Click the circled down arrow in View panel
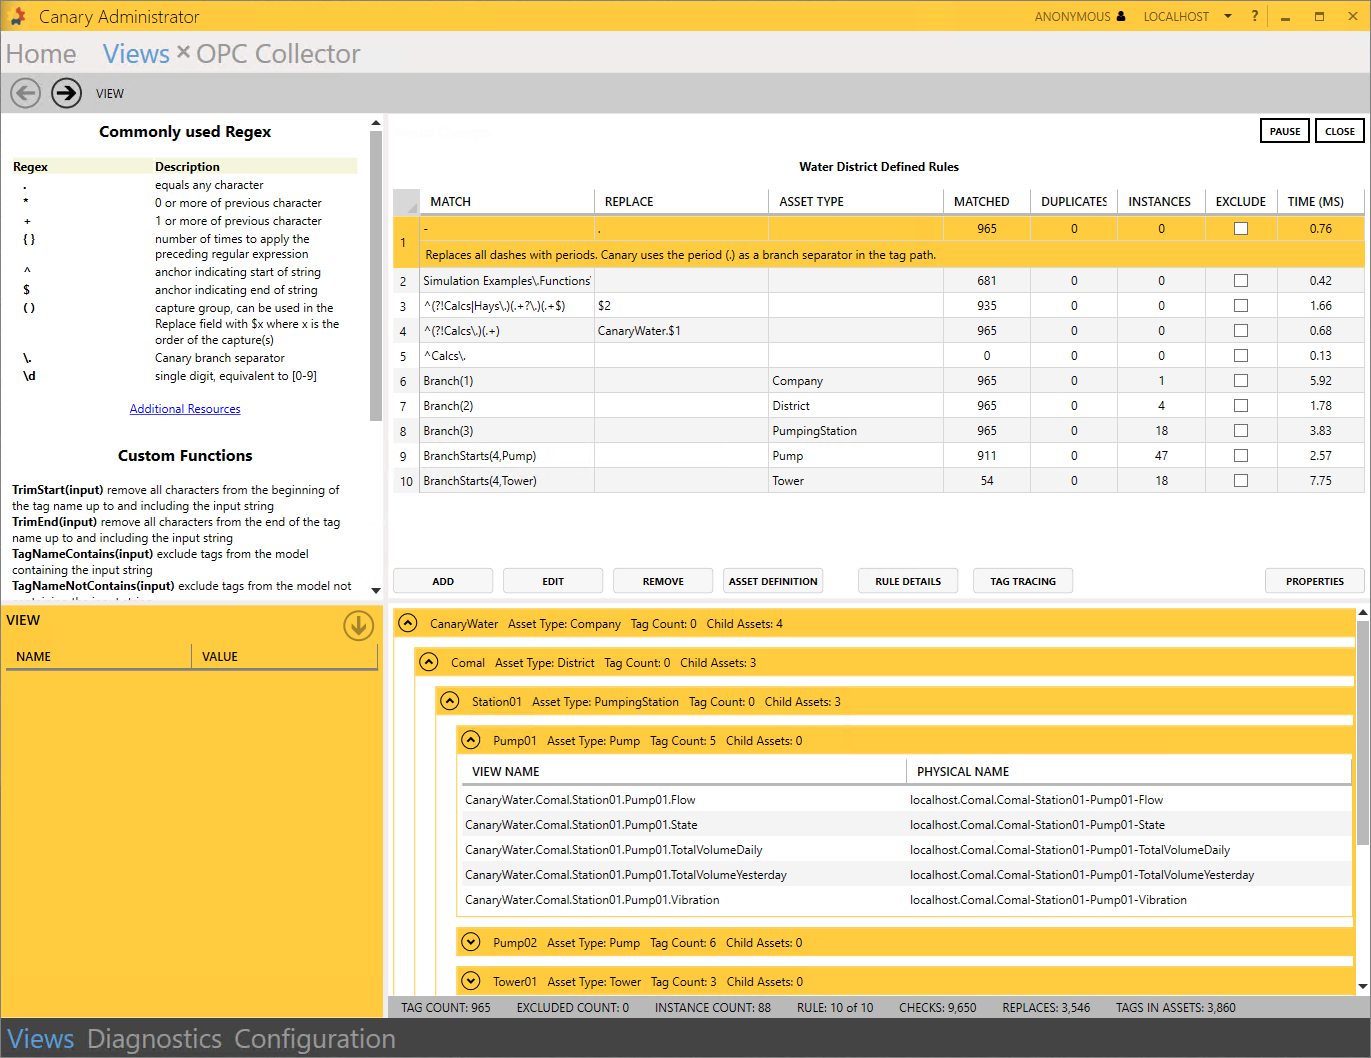The width and height of the screenshot is (1371, 1058). click(358, 626)
